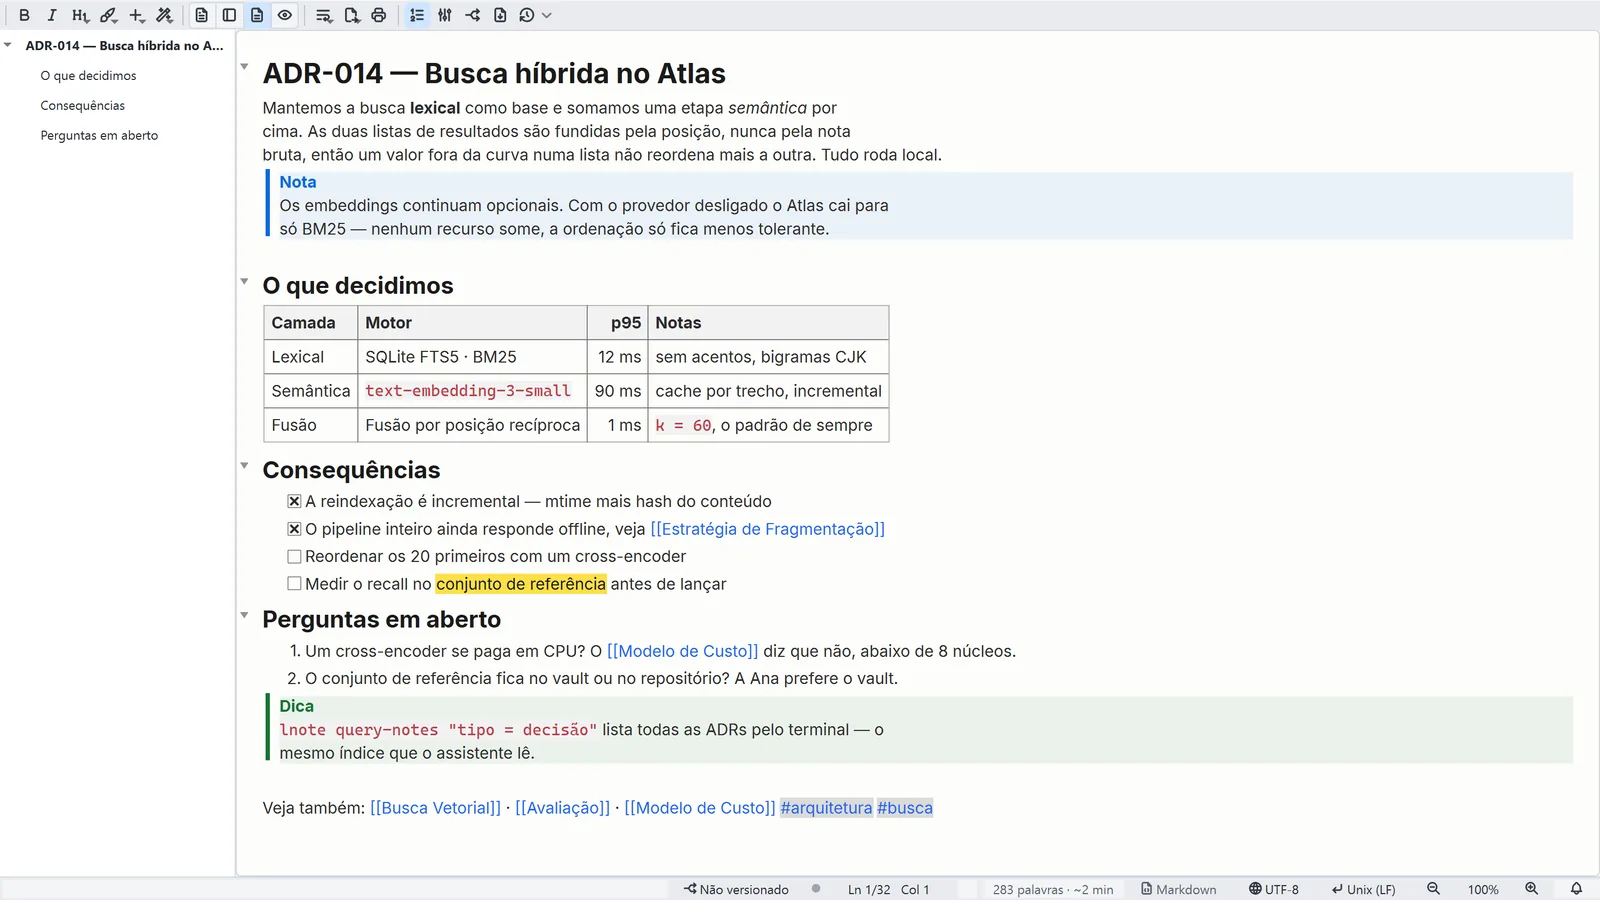Image resolution: width=1600 pixels, height=900 pixels.
Task: Toggle italic formatting in the toolbar
Action: [x=52, y=15]
